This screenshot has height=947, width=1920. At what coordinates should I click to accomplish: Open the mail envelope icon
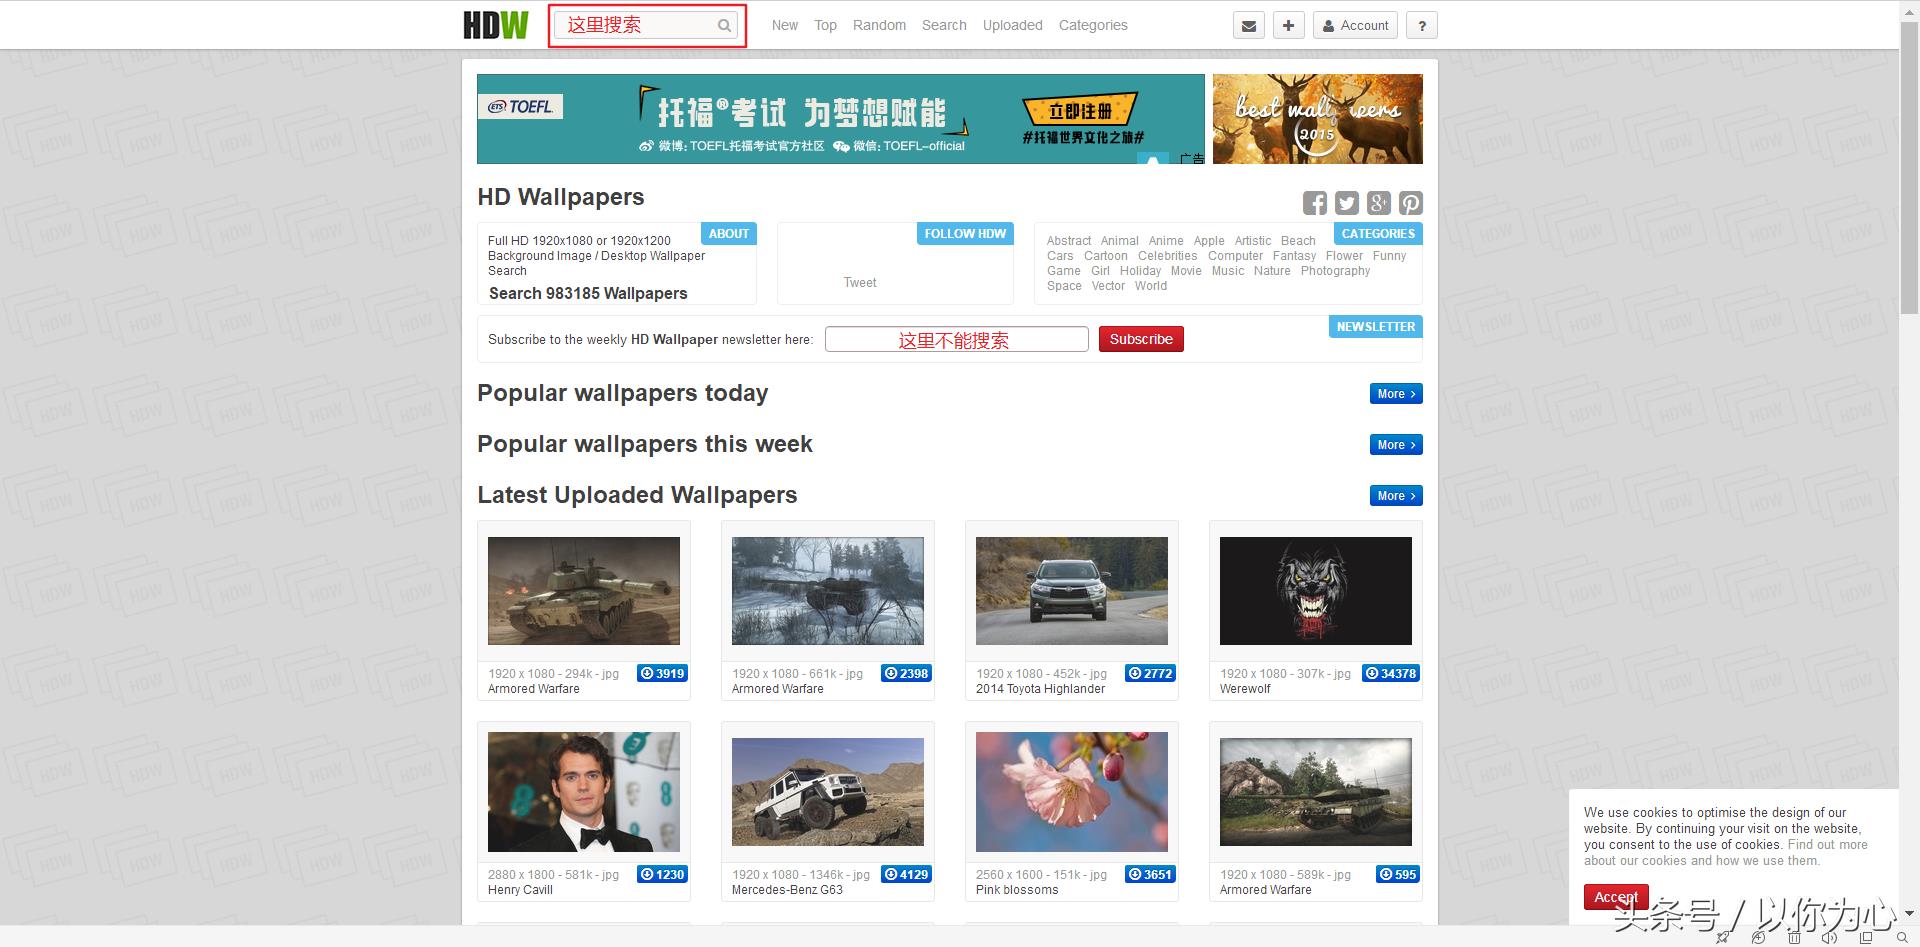click(x=1248, y=26)
